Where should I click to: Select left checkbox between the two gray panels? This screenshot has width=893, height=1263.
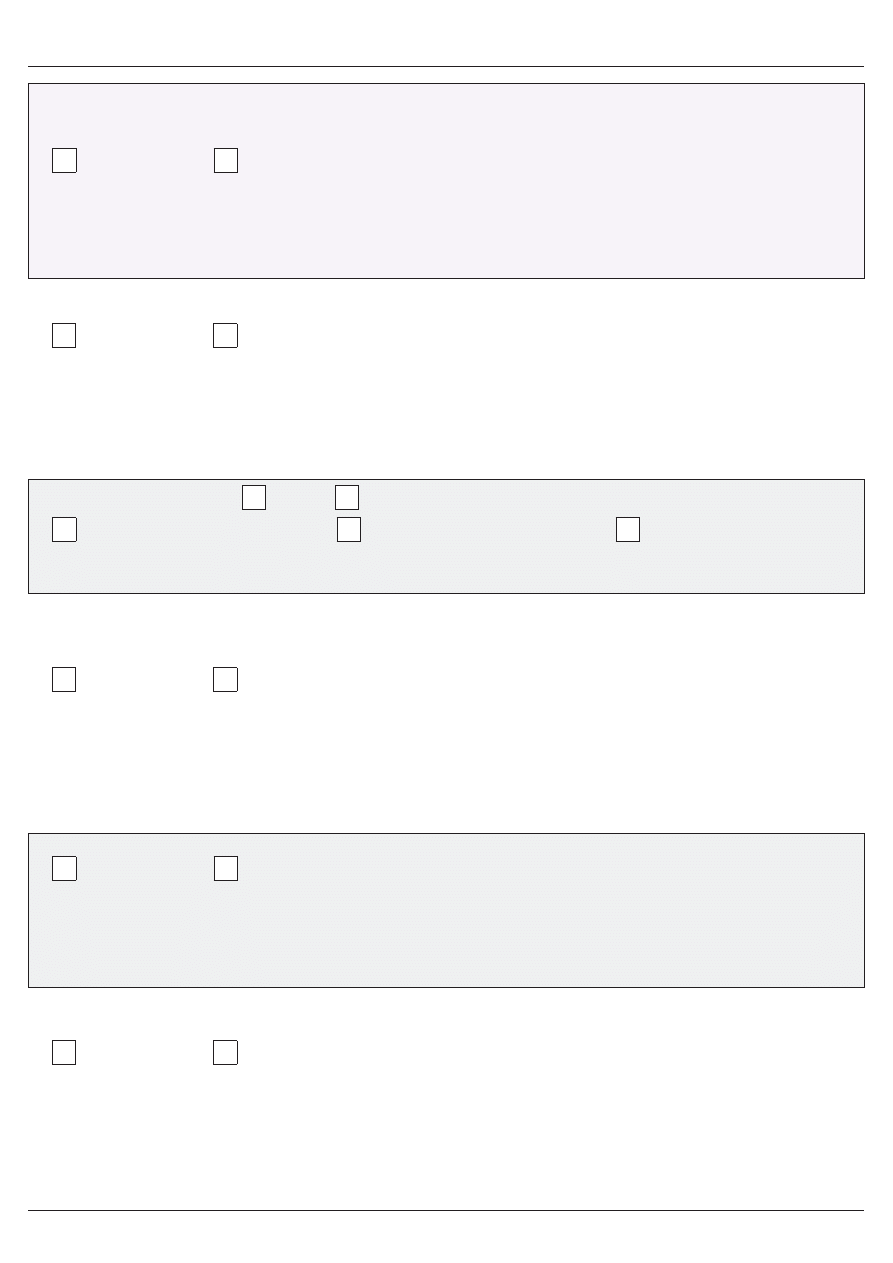[x=64, y=679]
